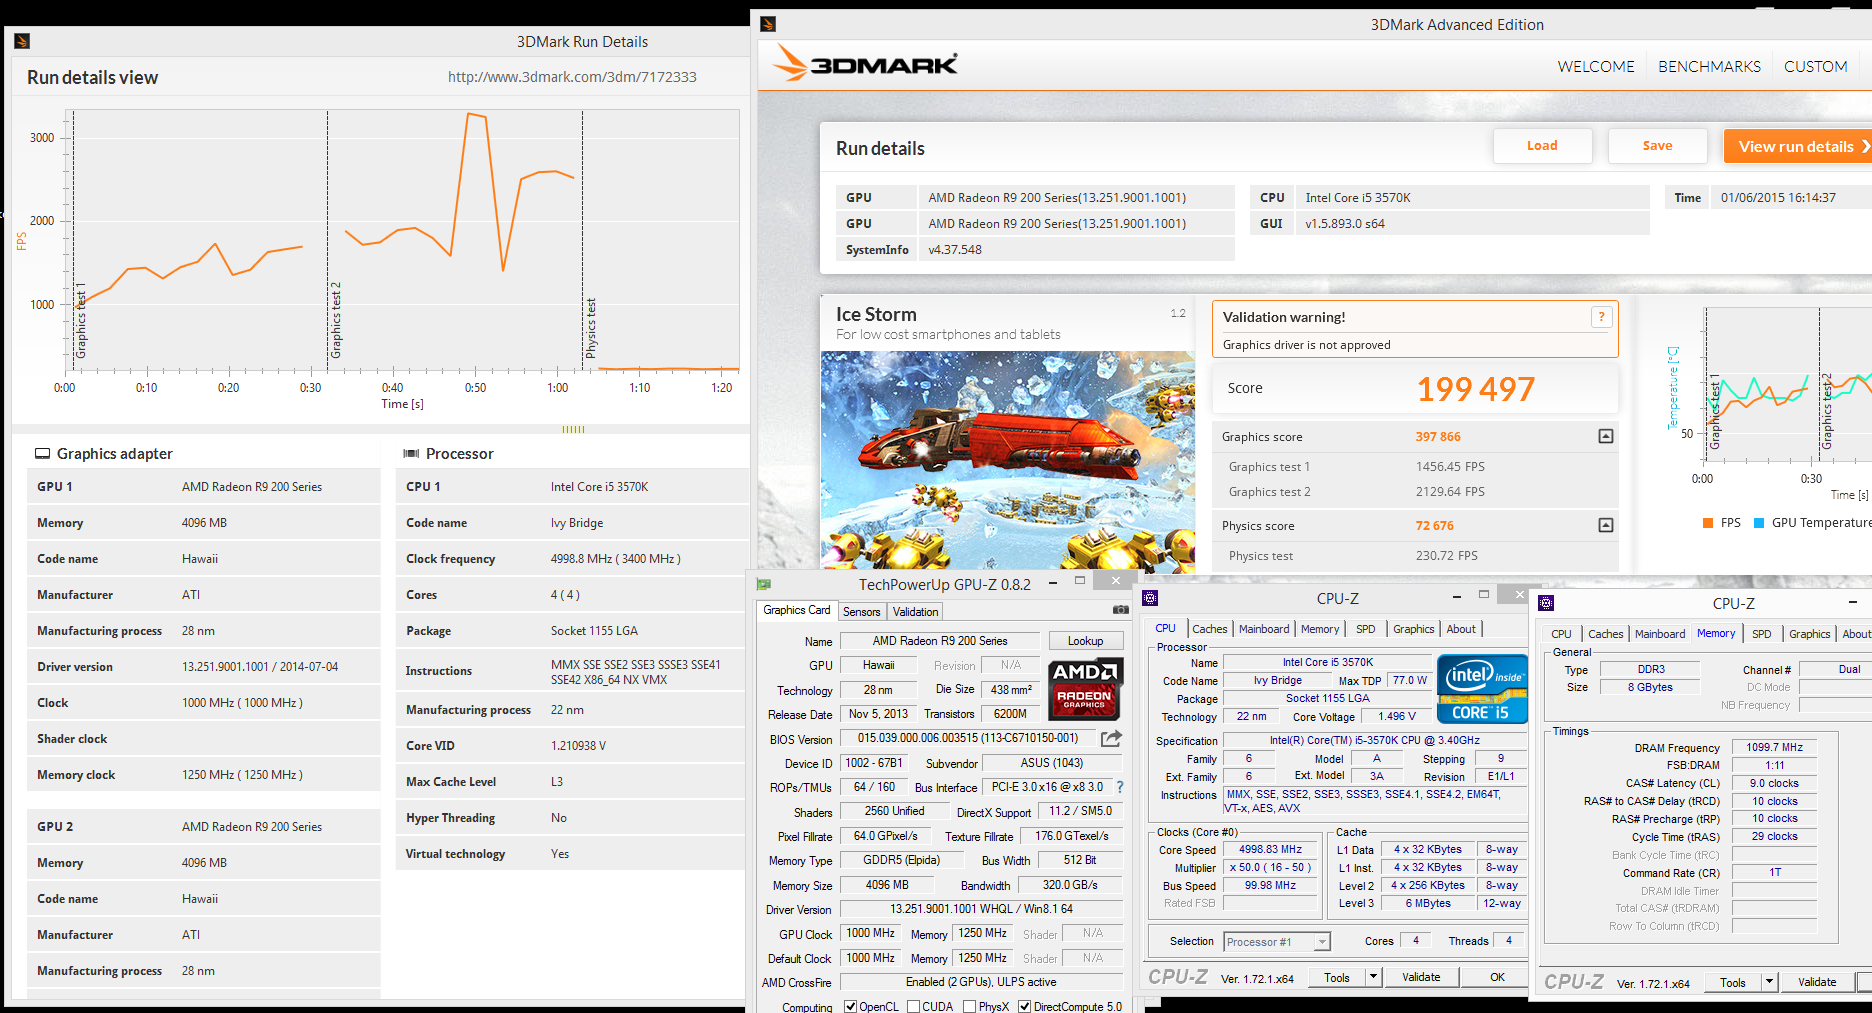Viewport: 1872px width, 1013px height.
Task: Open the WELCOME page in 3DMark
Action: coord(1595,66)
